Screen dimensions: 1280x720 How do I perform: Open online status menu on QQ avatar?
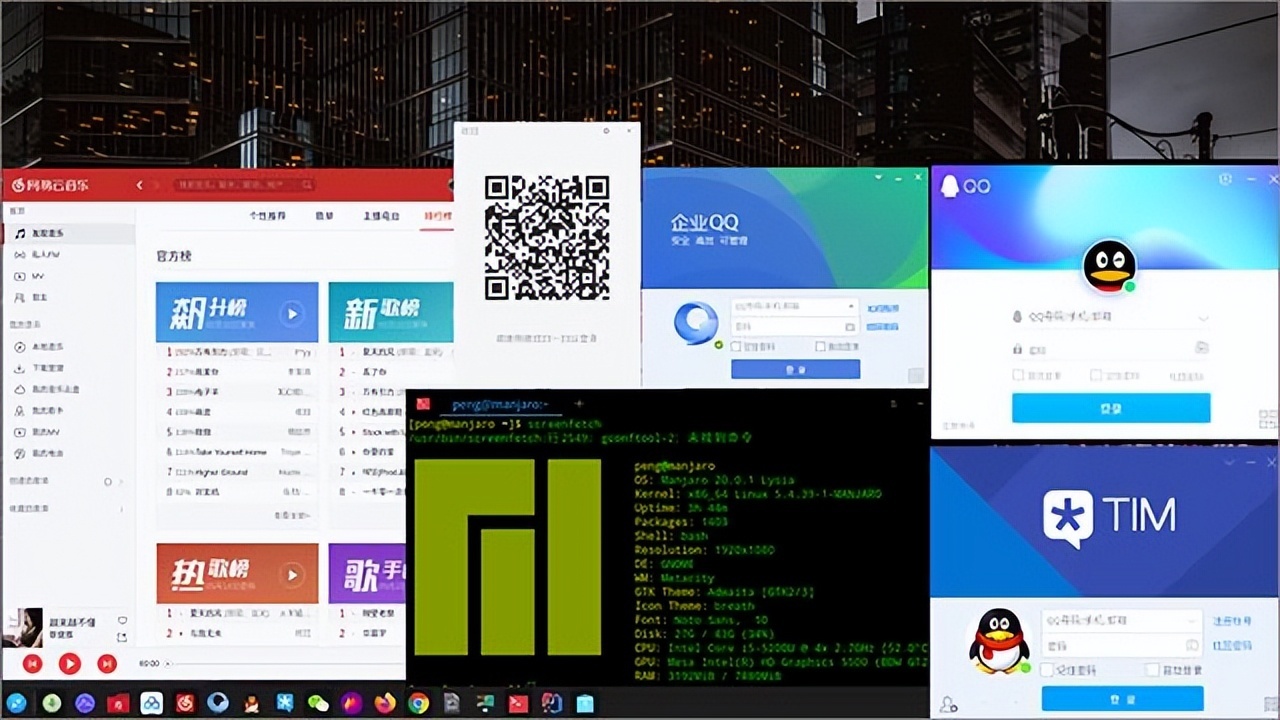pos(1129,287)
